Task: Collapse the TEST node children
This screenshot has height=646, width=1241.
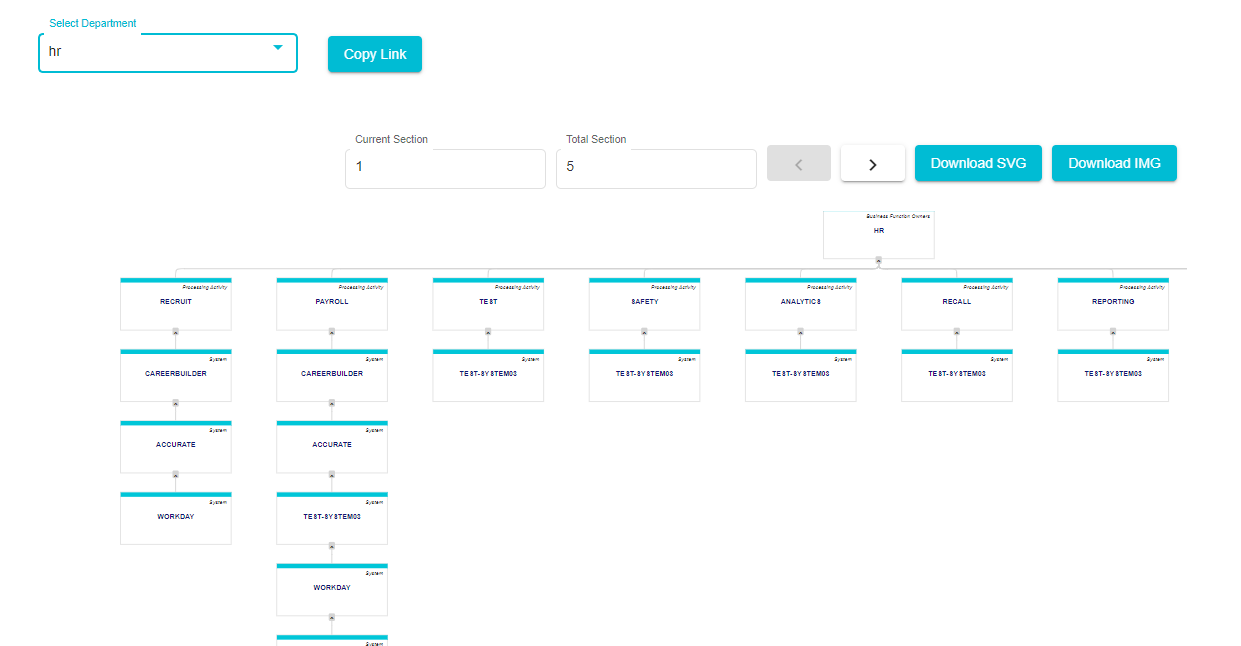Action: tap(488, 331)
